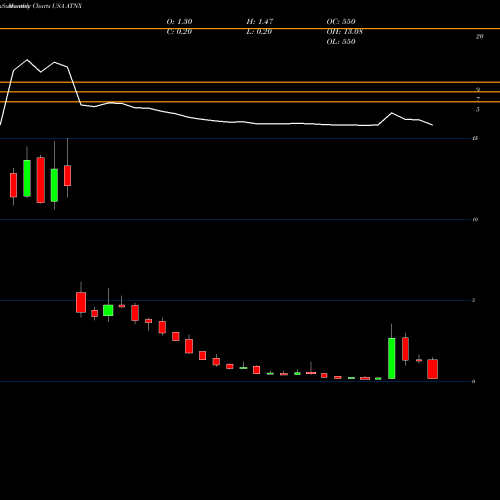Select the open value 'O: 1.30'
The image size is (500, 500).
pyautogui.click(x=179, y=22)
